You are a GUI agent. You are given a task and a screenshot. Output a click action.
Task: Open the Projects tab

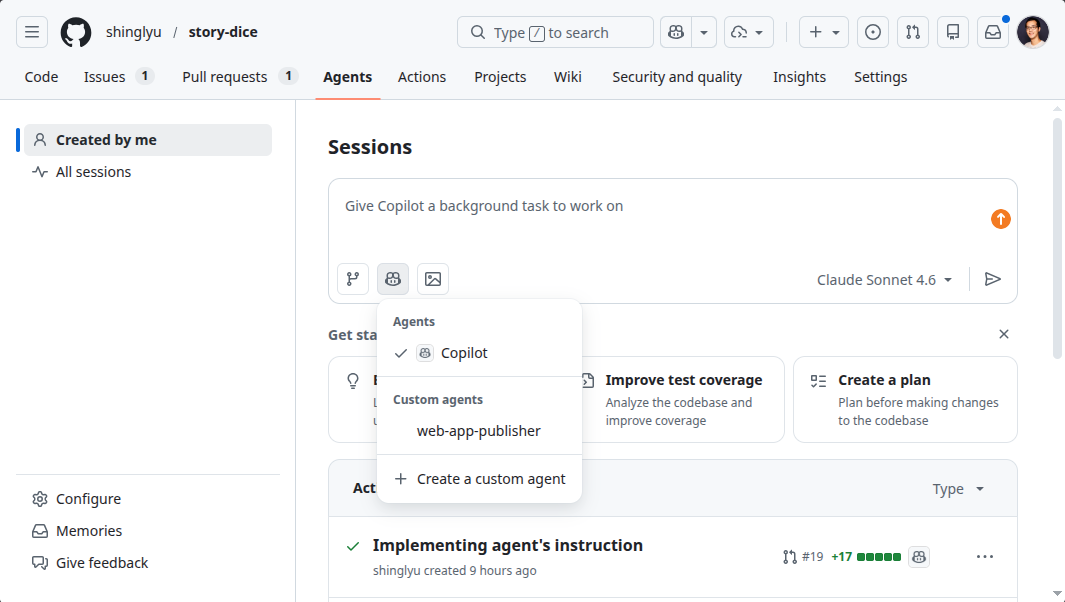point(500,77)
